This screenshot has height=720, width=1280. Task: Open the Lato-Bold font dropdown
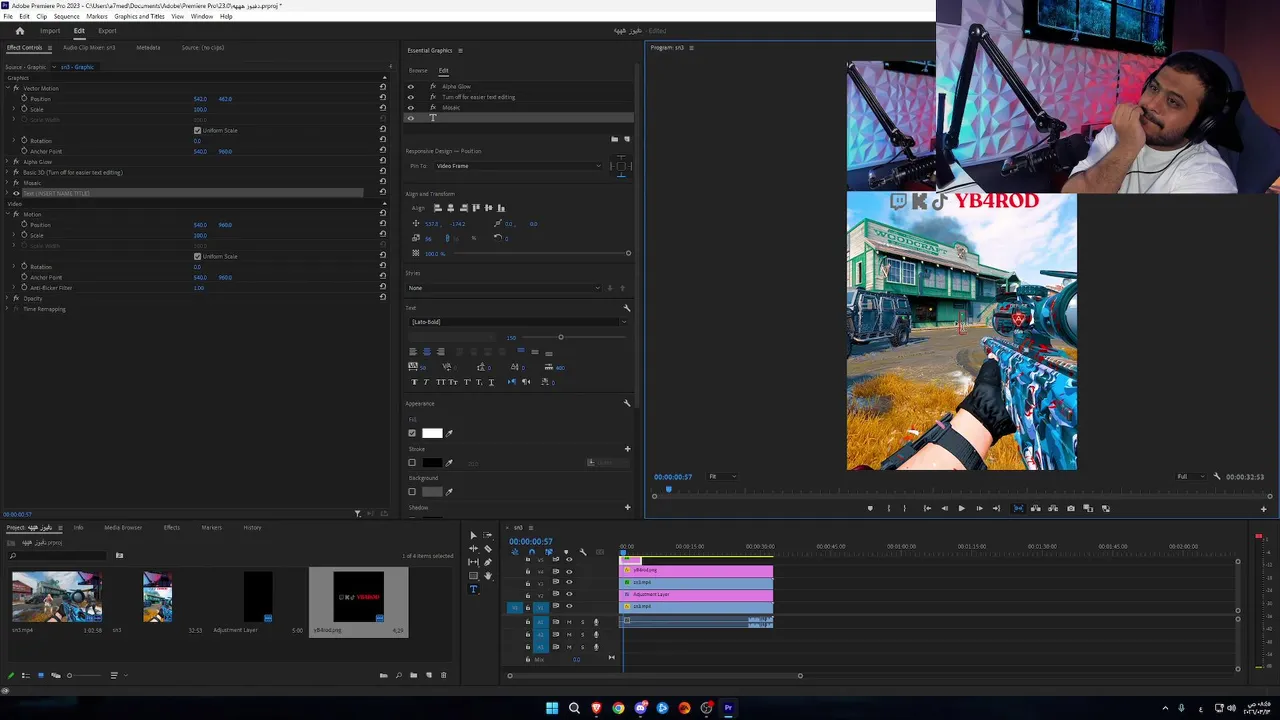tap(518, 322)
